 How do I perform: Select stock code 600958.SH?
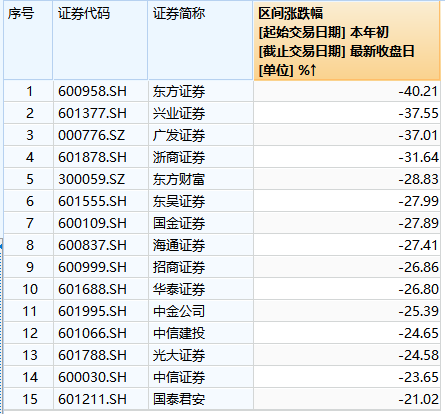(x=92, y=91)
